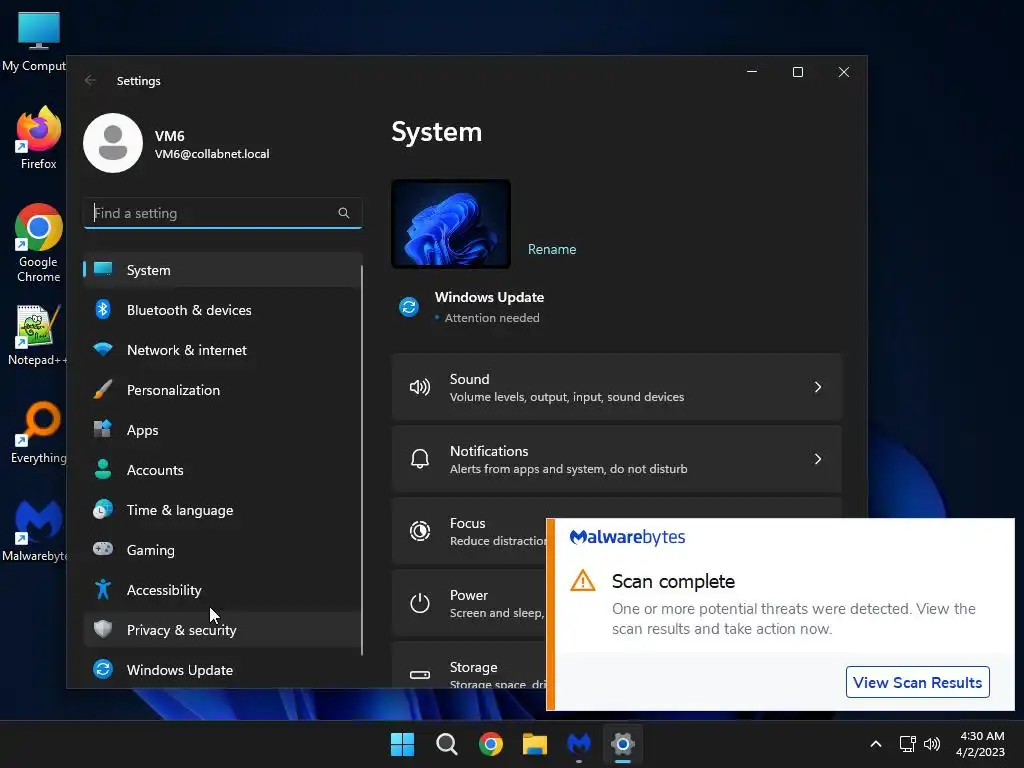Click the volume tray icon
Viewport: 1024px width, 768px height.
point(932,744)
